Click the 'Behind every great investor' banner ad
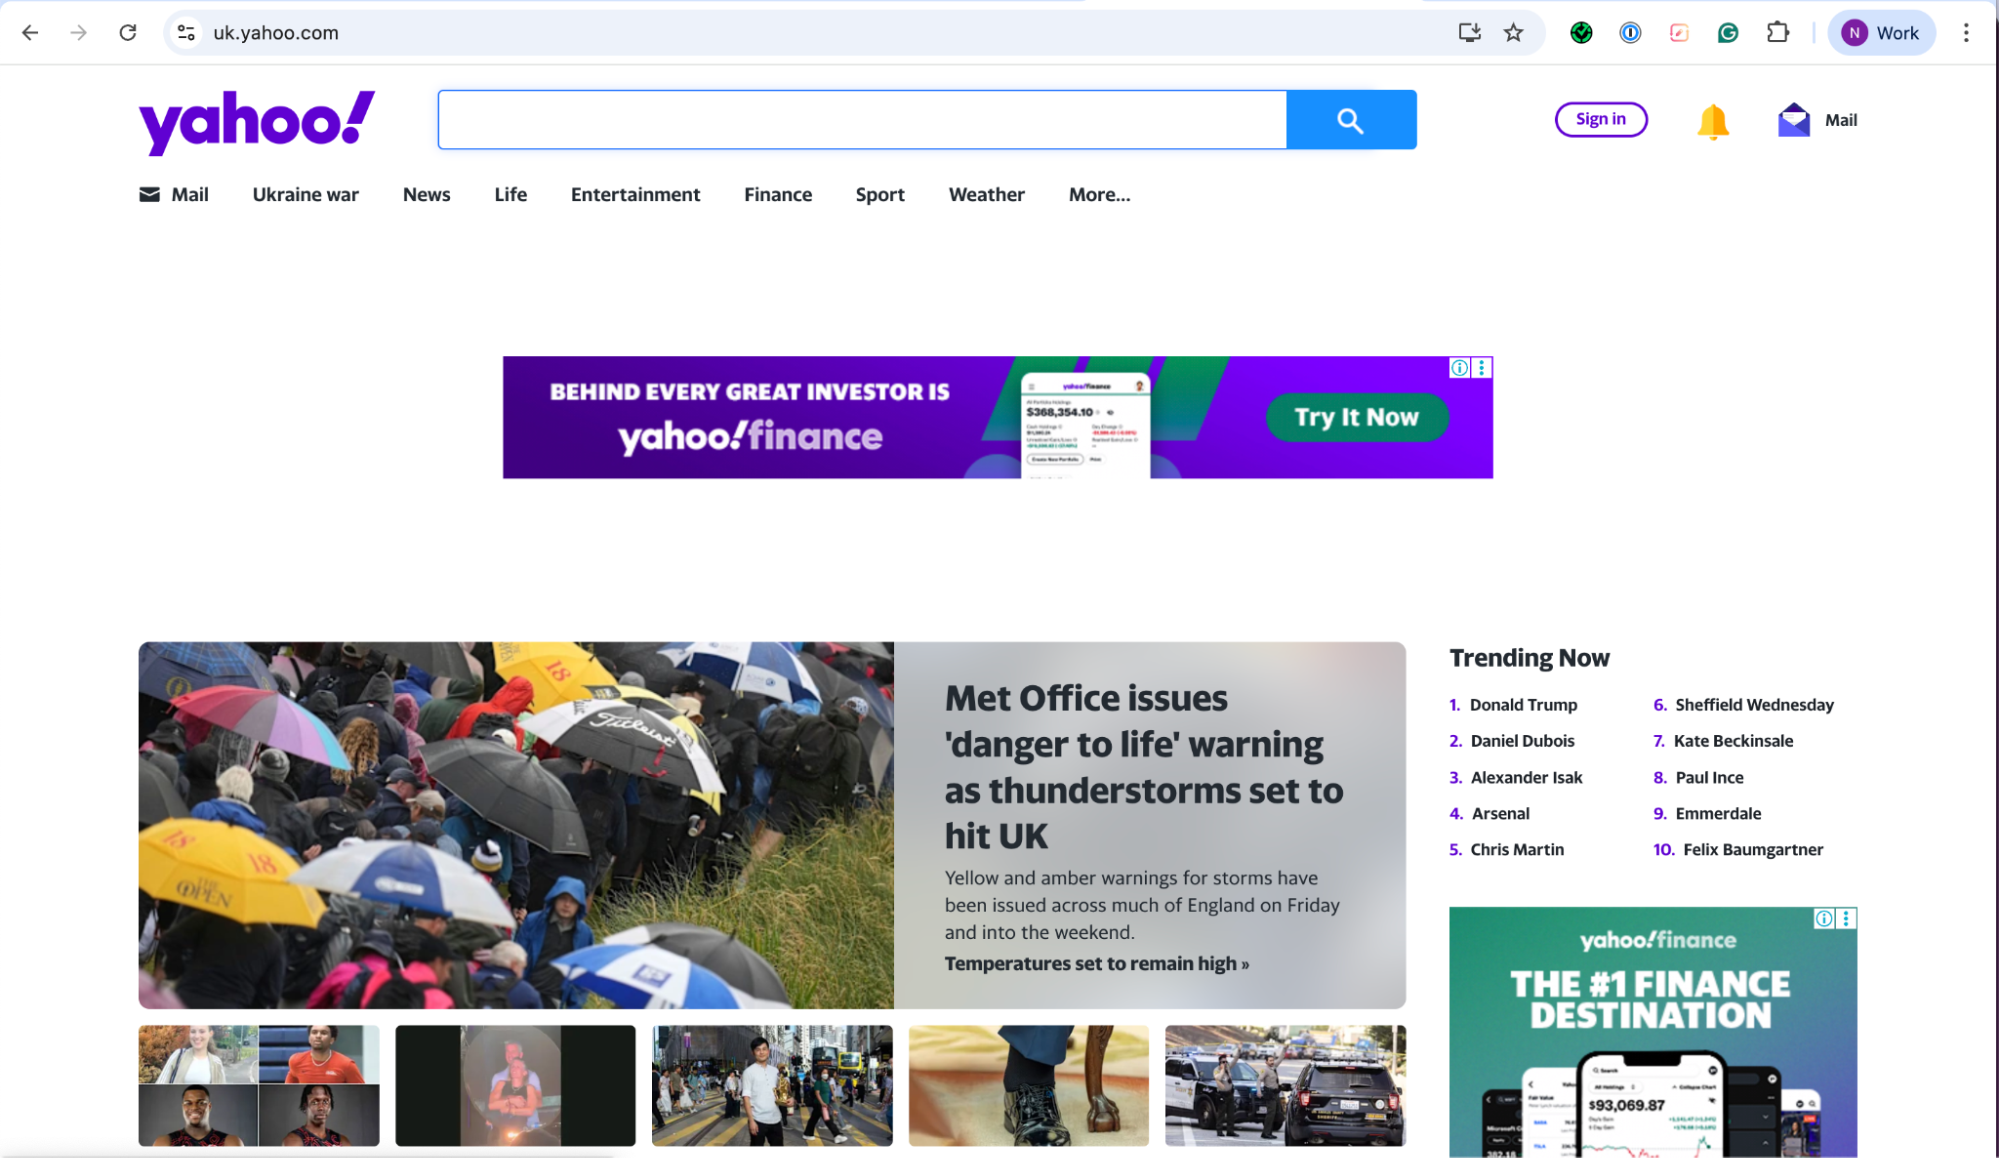The width and height of the screenshot is (1999, 1158). pyautogui.click(x=997, y=417)
